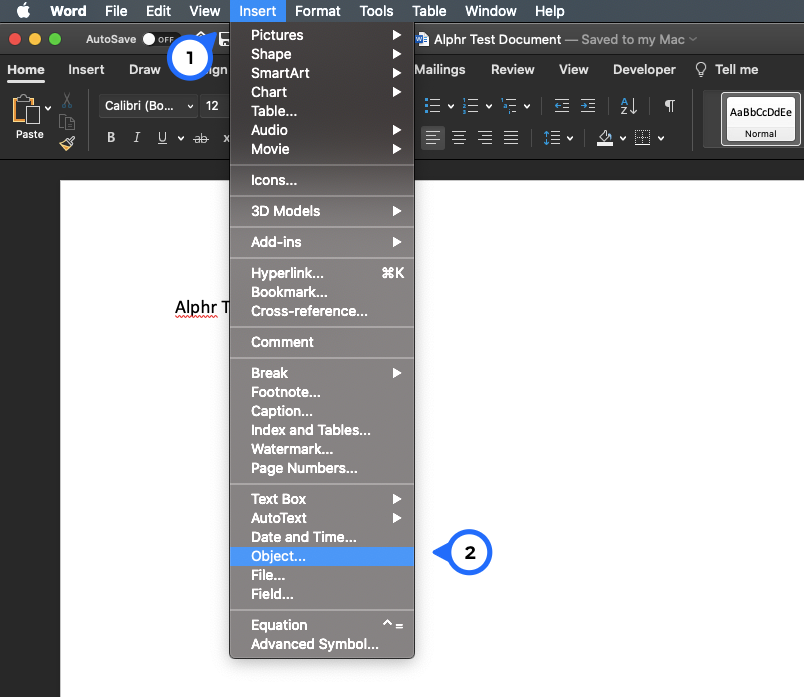Select Object... from the Insert menu
The image size is (804, 697).
pos(279,556)
